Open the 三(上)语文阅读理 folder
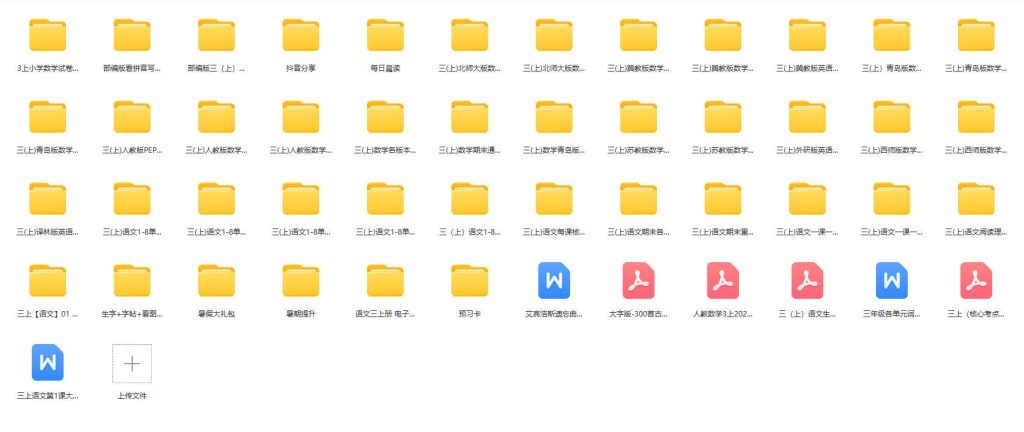The width and height of the screenshot is (1024, 432). pyautogui.click(x=975, y=199)
